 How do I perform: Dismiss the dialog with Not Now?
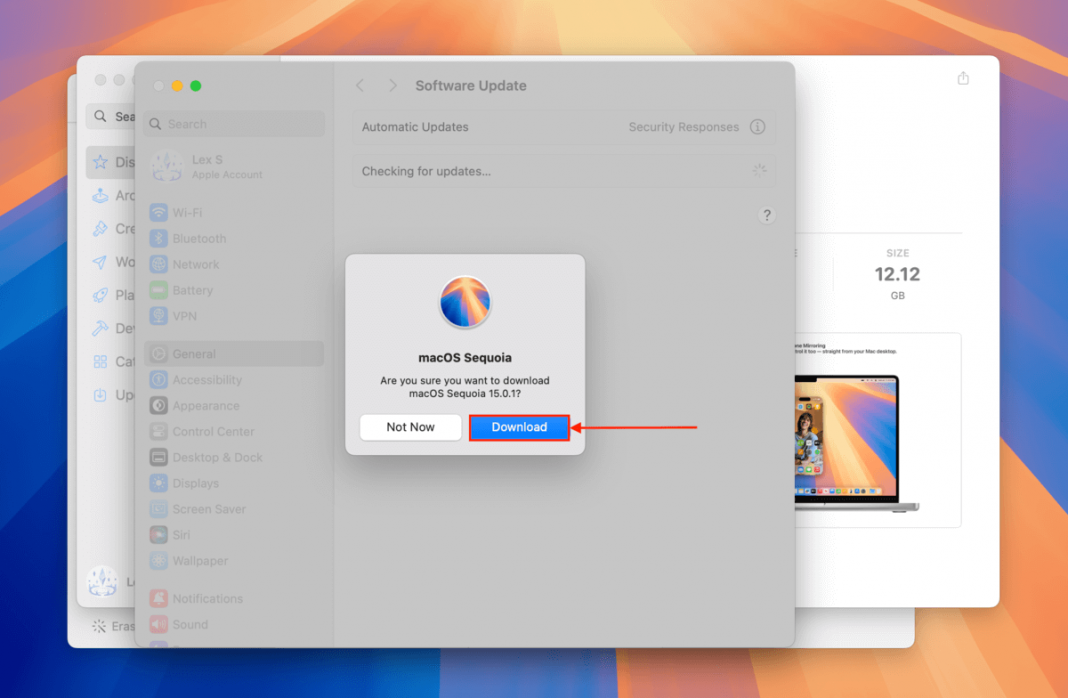410,427
